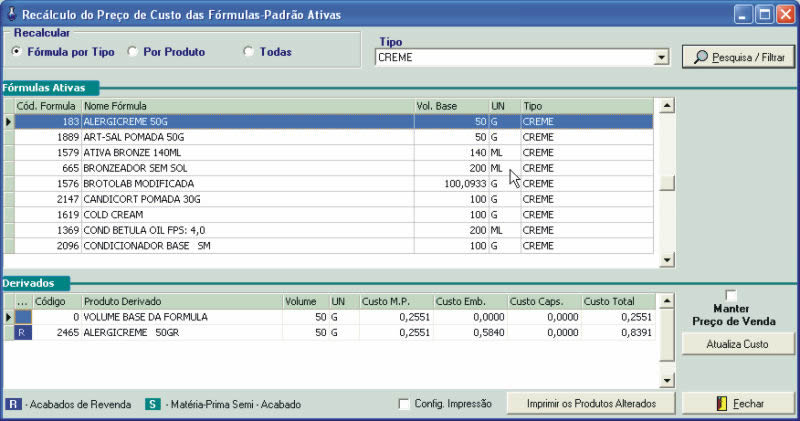Enable the Manter Preço de Venda checkbox
The image size is (800, 421).
(731, 295)
